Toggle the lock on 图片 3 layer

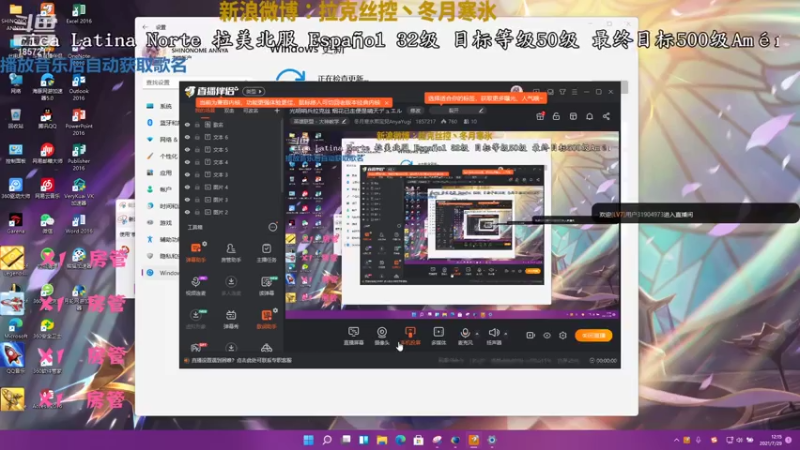[x=197, y=199]
